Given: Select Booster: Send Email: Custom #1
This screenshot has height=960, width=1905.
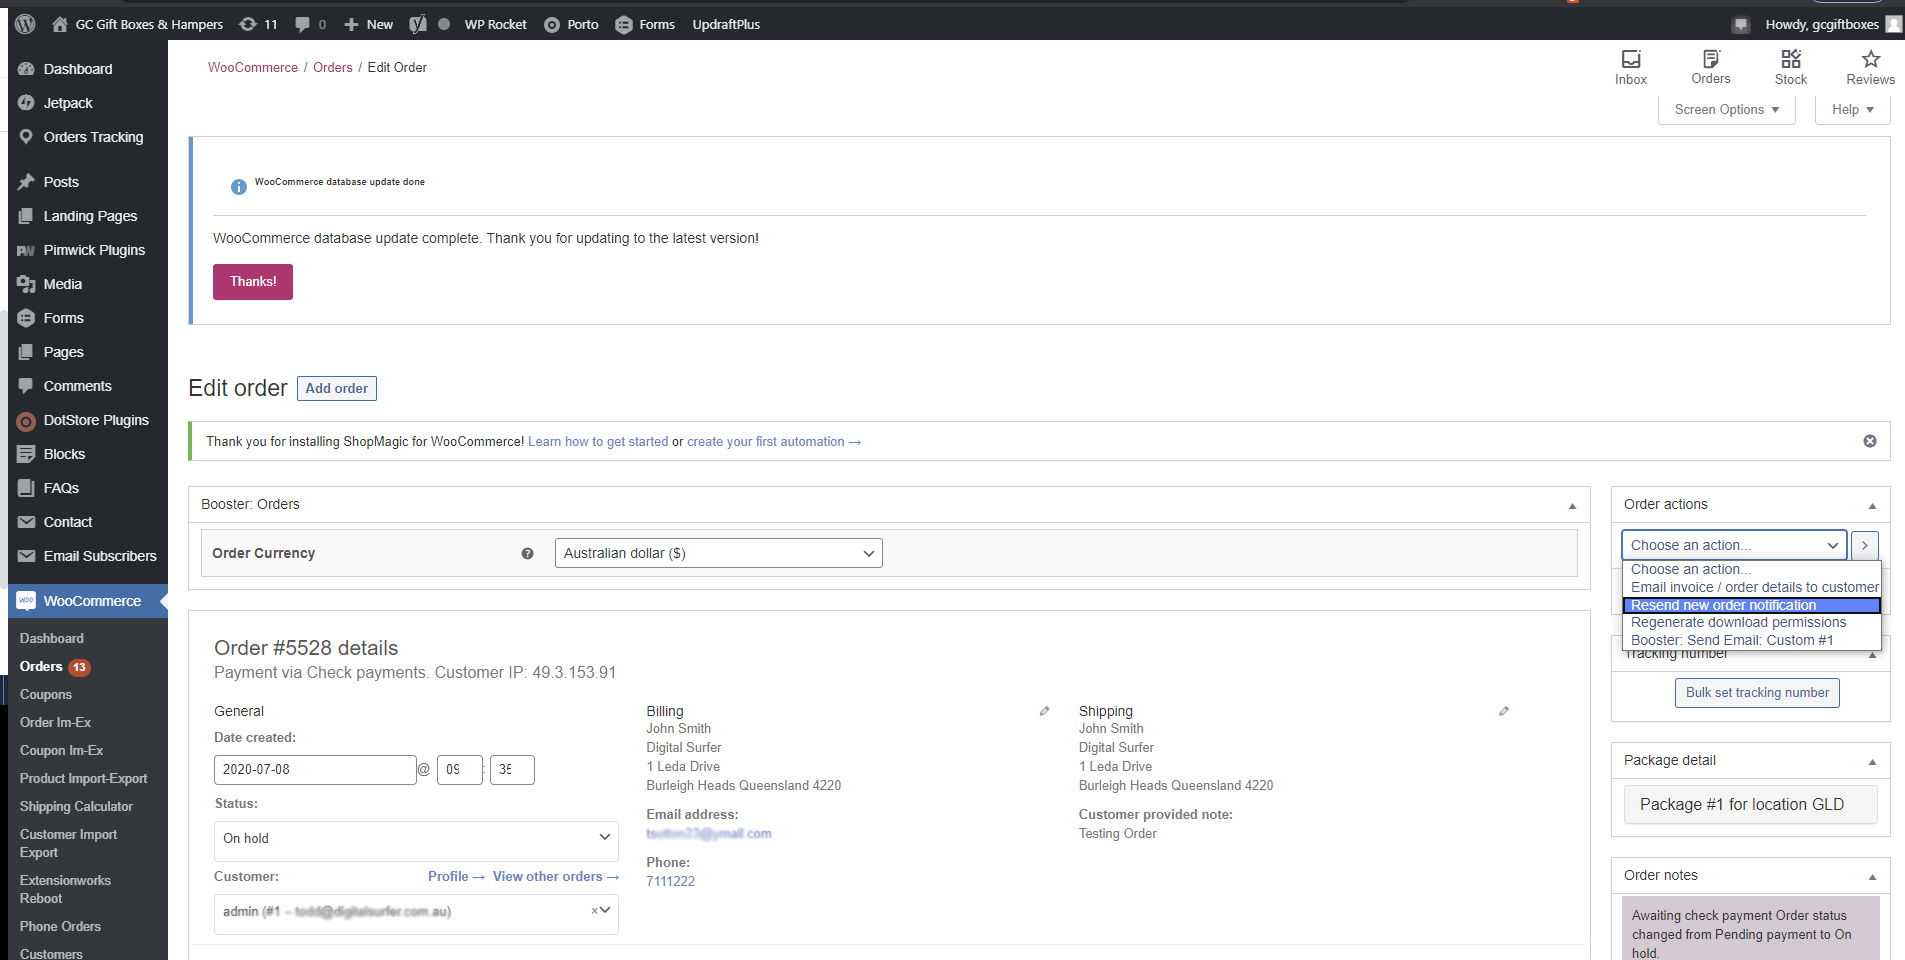Looking at the screenshot, I should (x=1752, y=640).
